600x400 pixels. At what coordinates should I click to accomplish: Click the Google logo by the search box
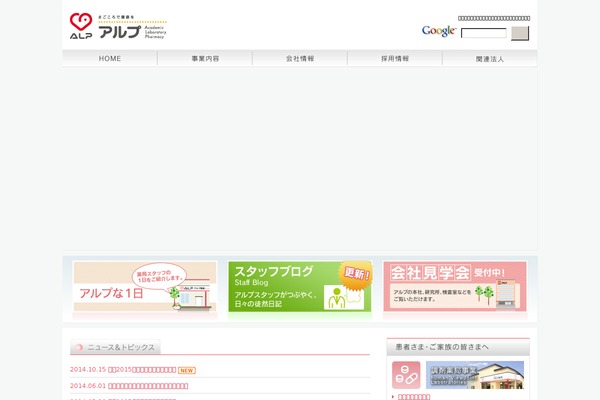click(439, 31)
